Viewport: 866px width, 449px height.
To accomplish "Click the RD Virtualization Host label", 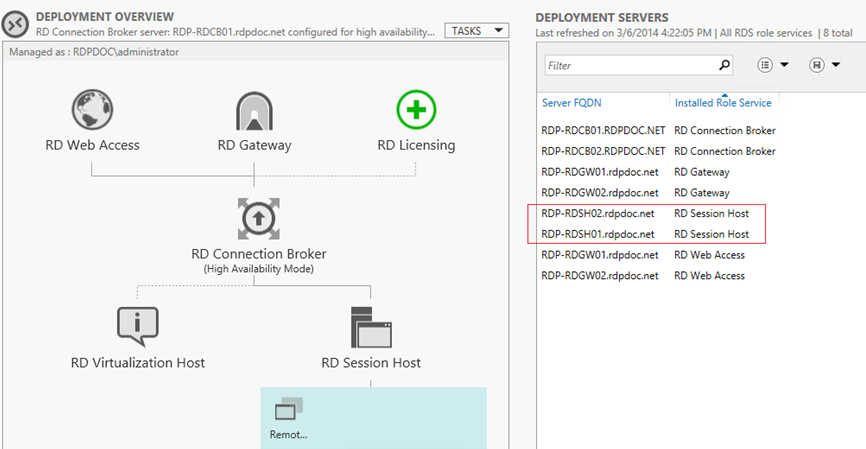I will (x=138, y=363).
